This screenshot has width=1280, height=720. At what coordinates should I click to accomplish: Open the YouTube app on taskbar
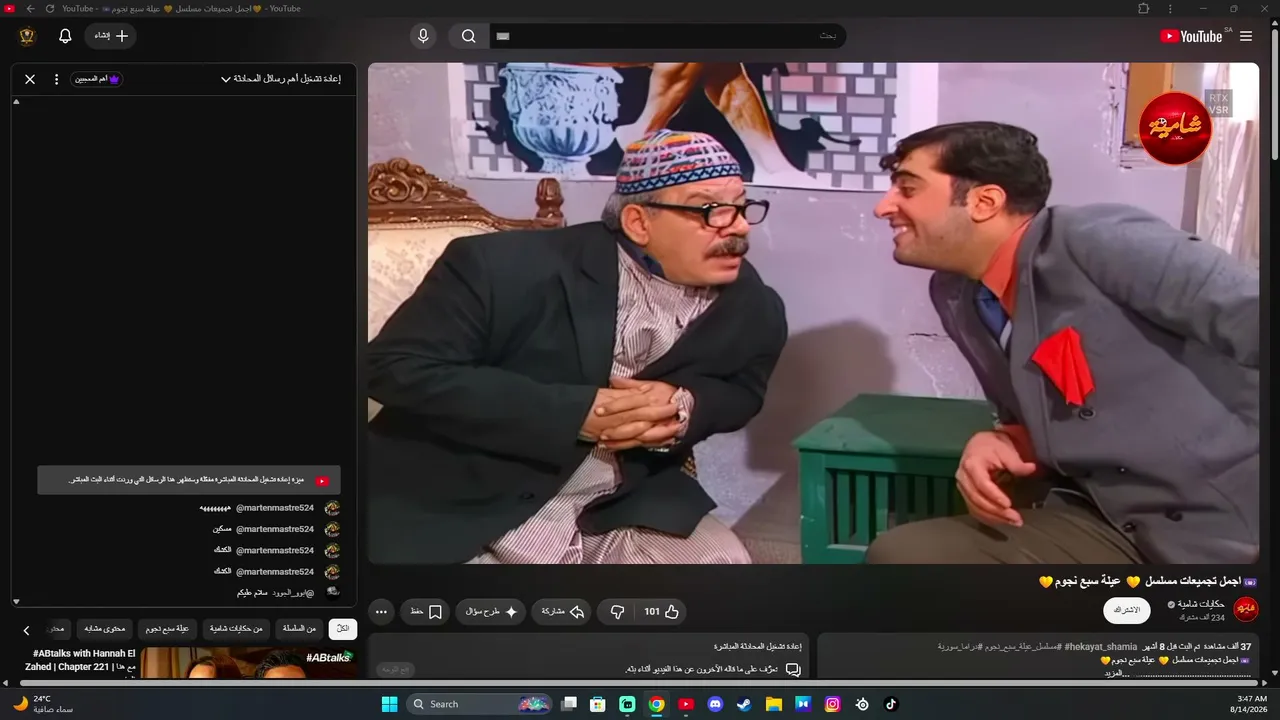(686, 704)
